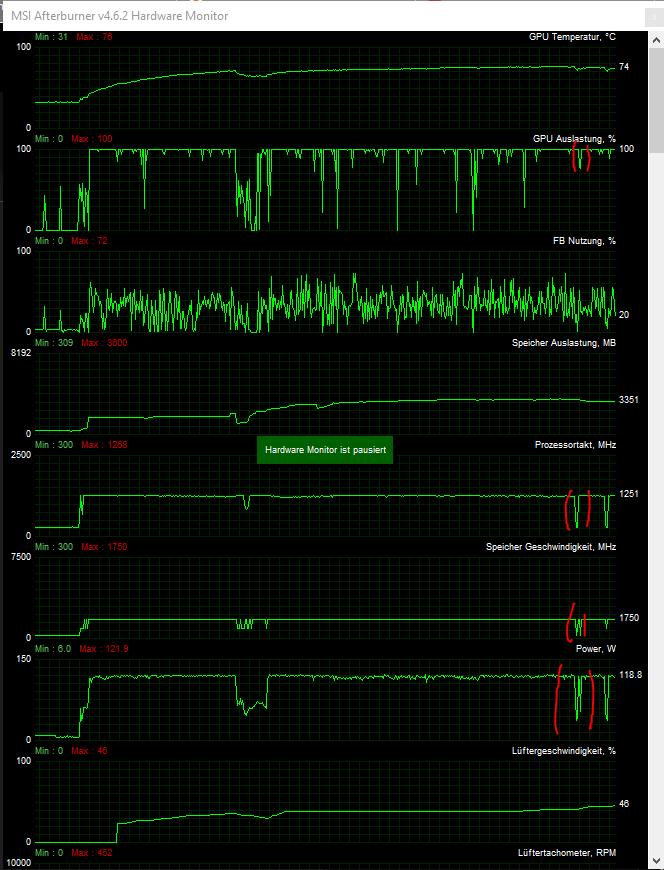Click the power value 118.8
Screen dimensions: 664x870
(631, 675)
